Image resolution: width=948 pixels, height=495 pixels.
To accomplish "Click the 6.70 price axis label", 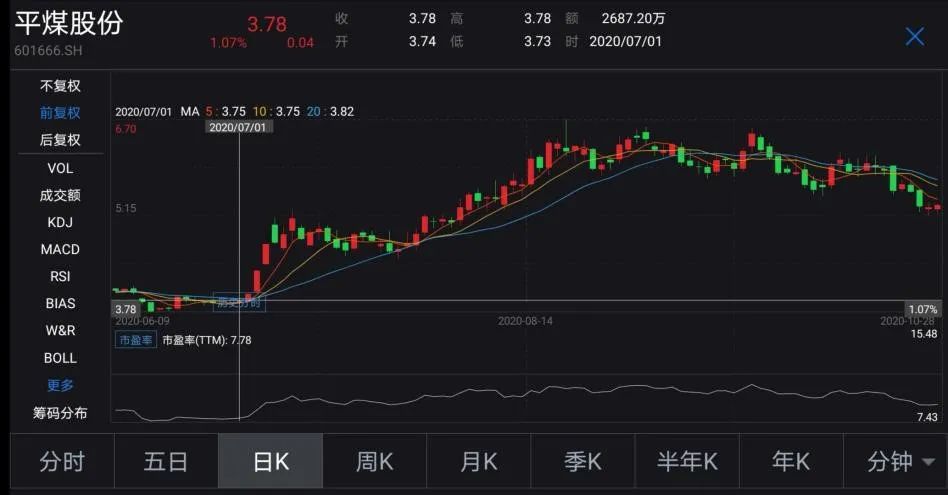I will tap(126, 129).
